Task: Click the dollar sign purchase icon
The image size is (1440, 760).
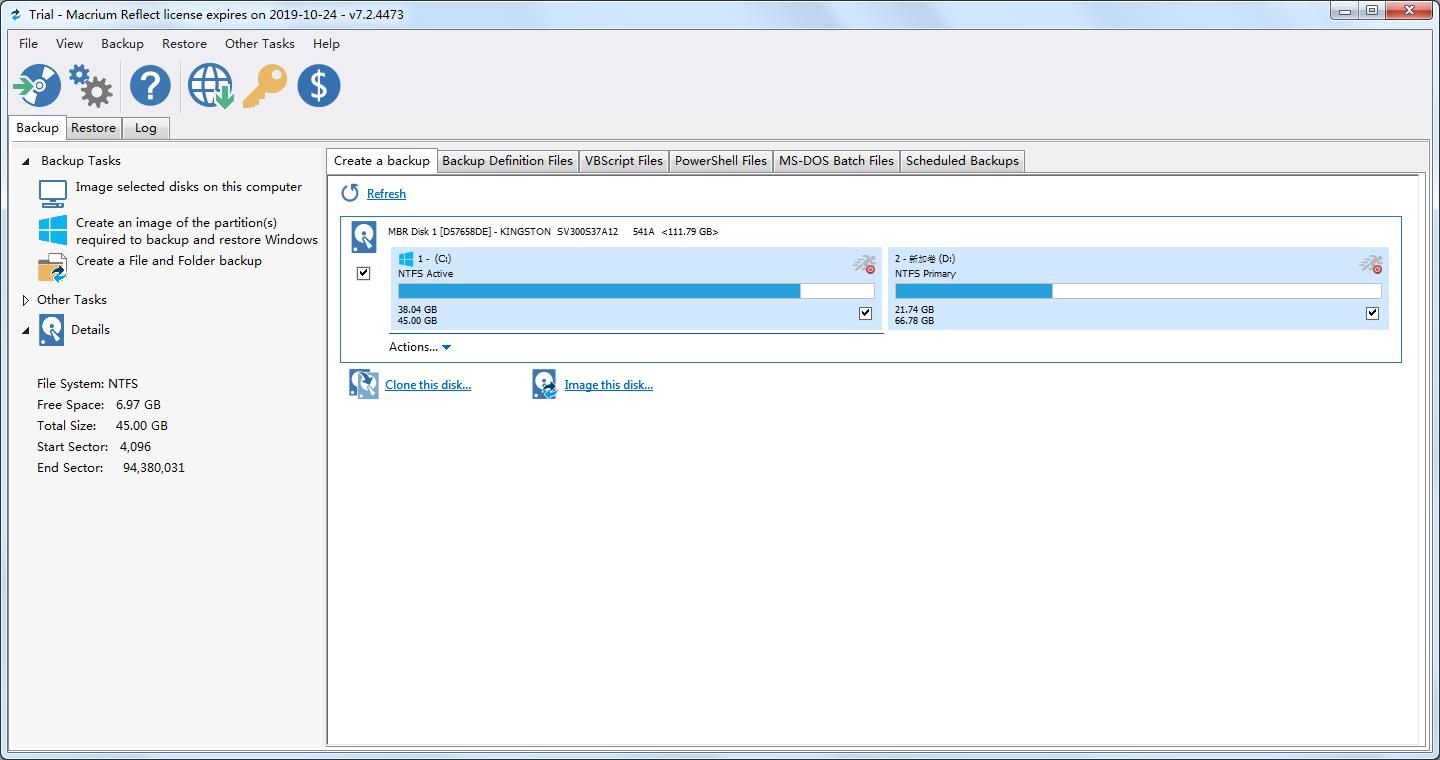Action: [x=319, y=86]
